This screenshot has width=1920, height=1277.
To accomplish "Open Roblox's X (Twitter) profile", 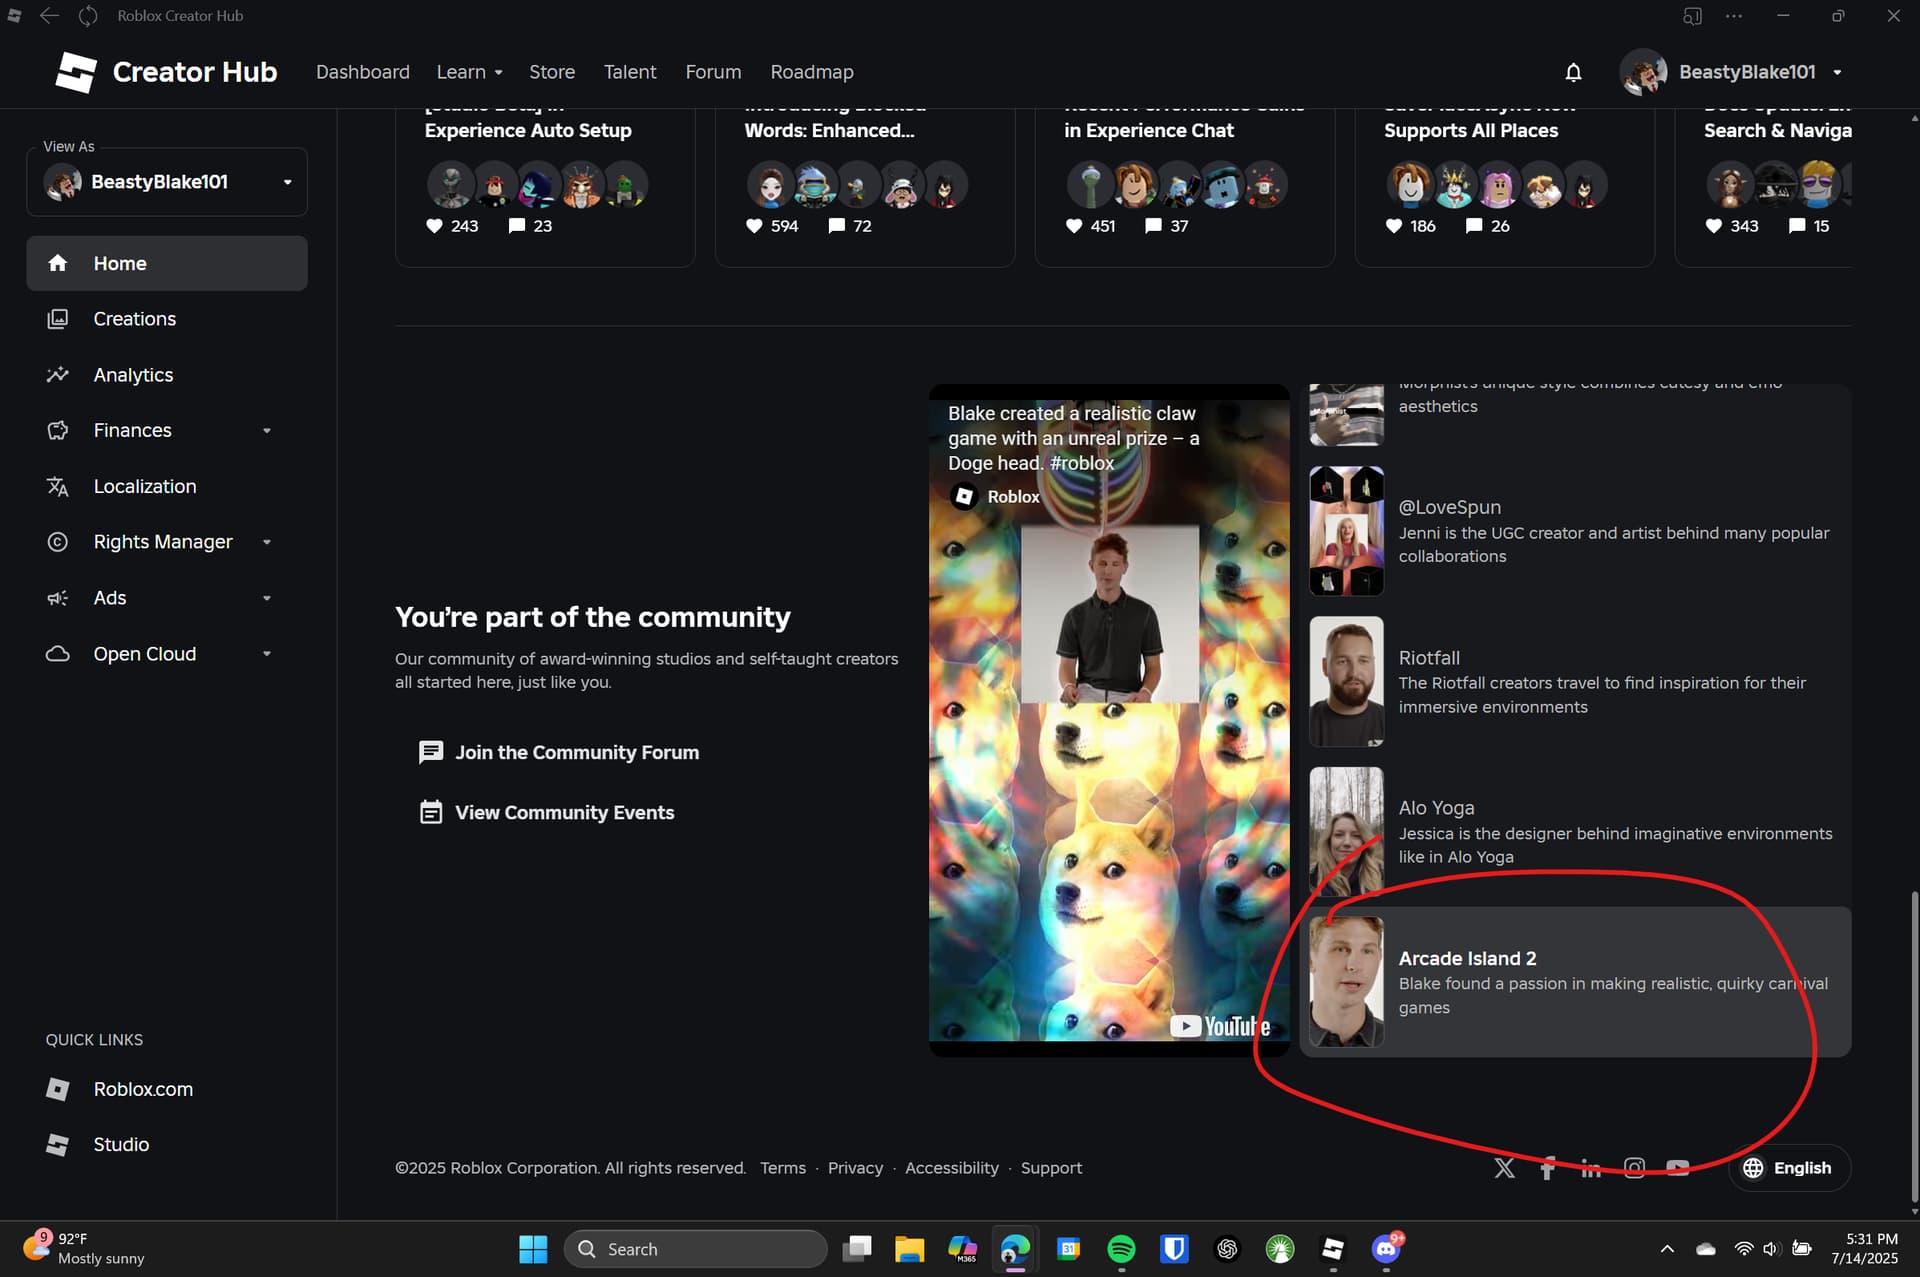I will 1504,1167.
